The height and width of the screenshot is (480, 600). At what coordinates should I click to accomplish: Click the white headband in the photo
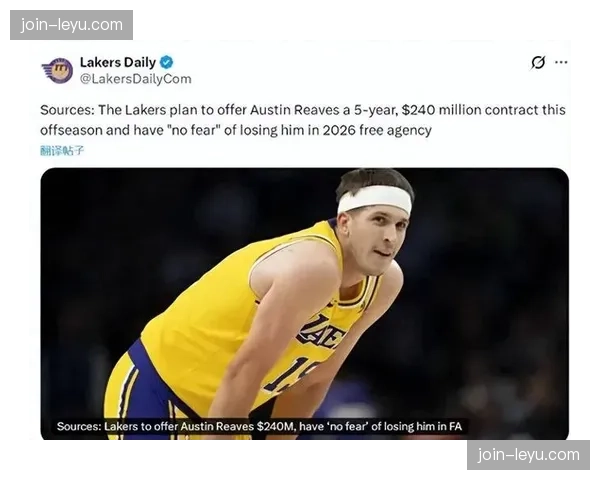[374, 200]
